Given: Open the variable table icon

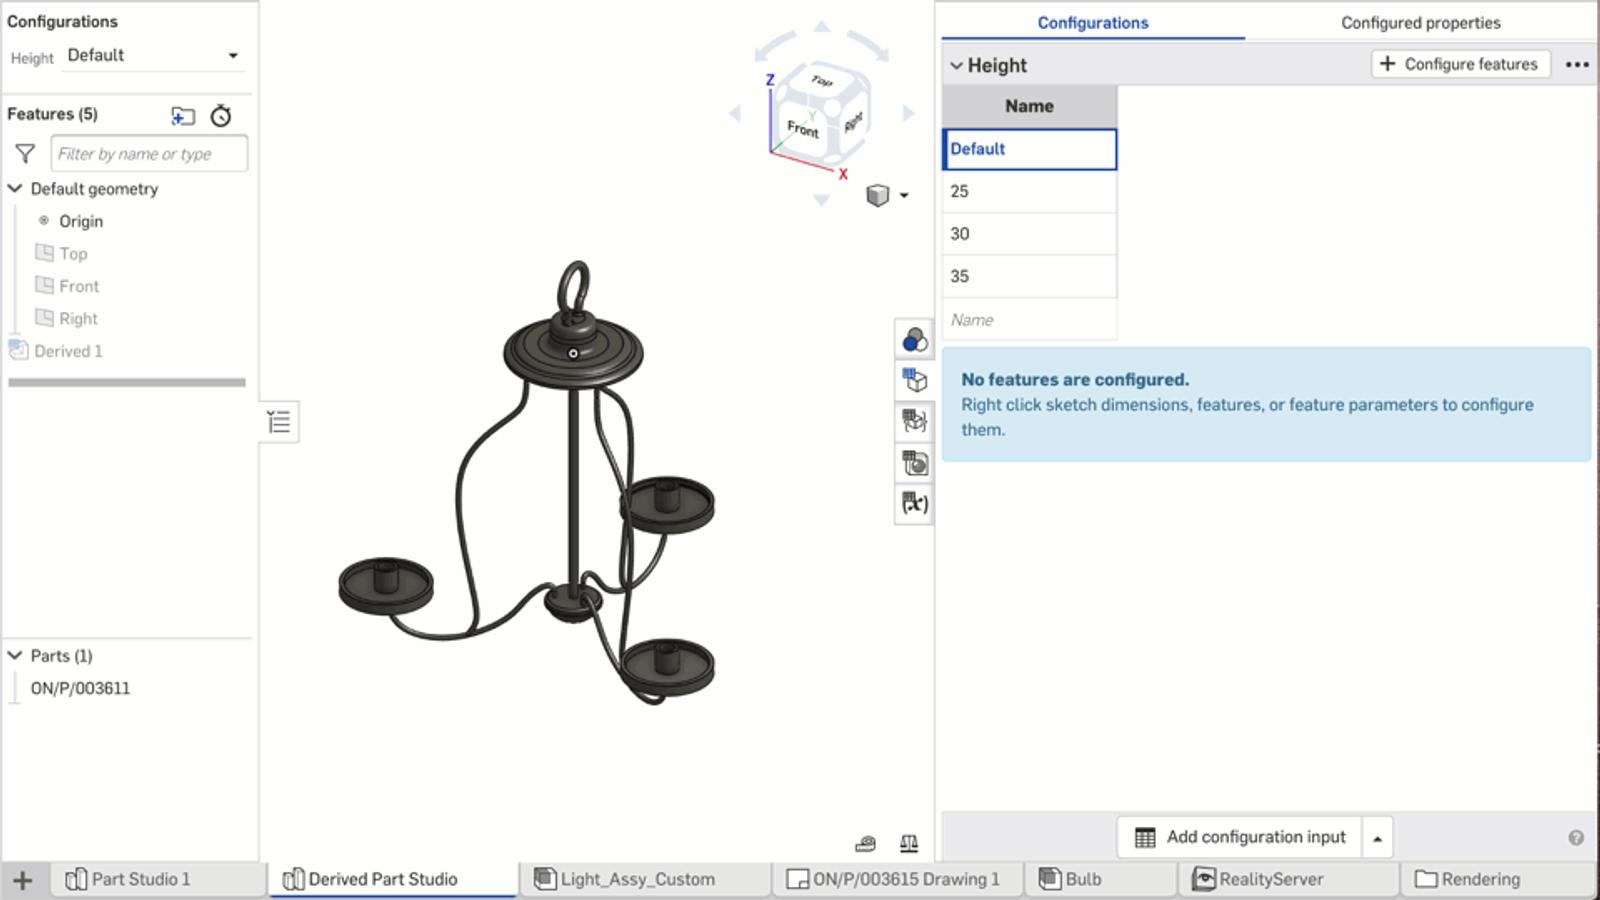Looking at the screenshot, I should click(914, 503).
